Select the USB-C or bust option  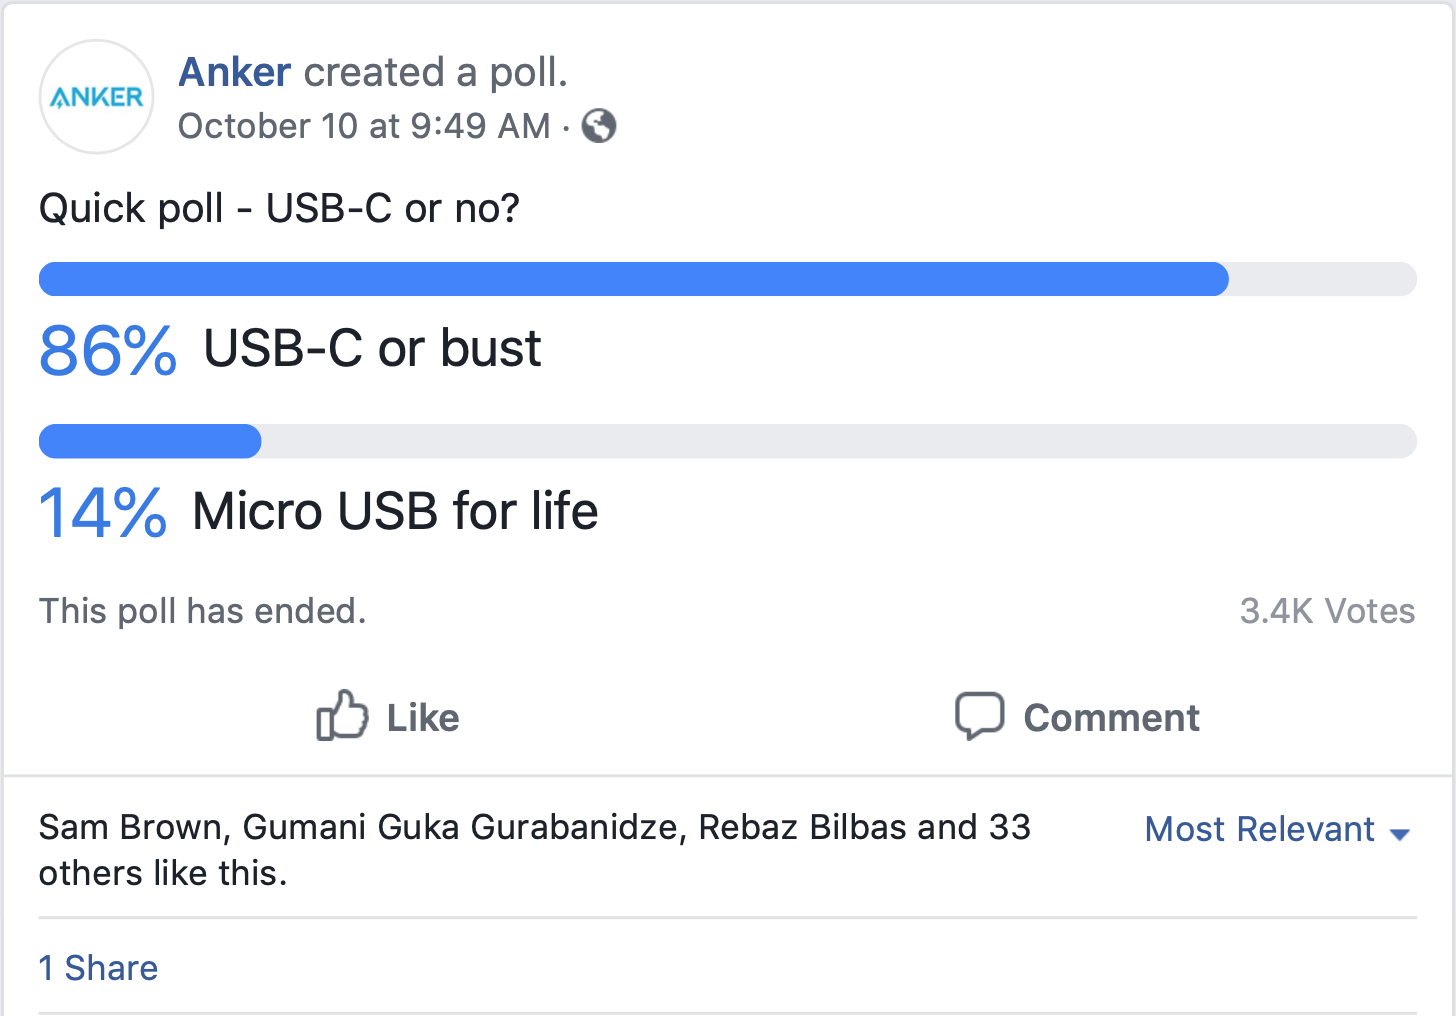pyautogui.click(x=372, y=349)
